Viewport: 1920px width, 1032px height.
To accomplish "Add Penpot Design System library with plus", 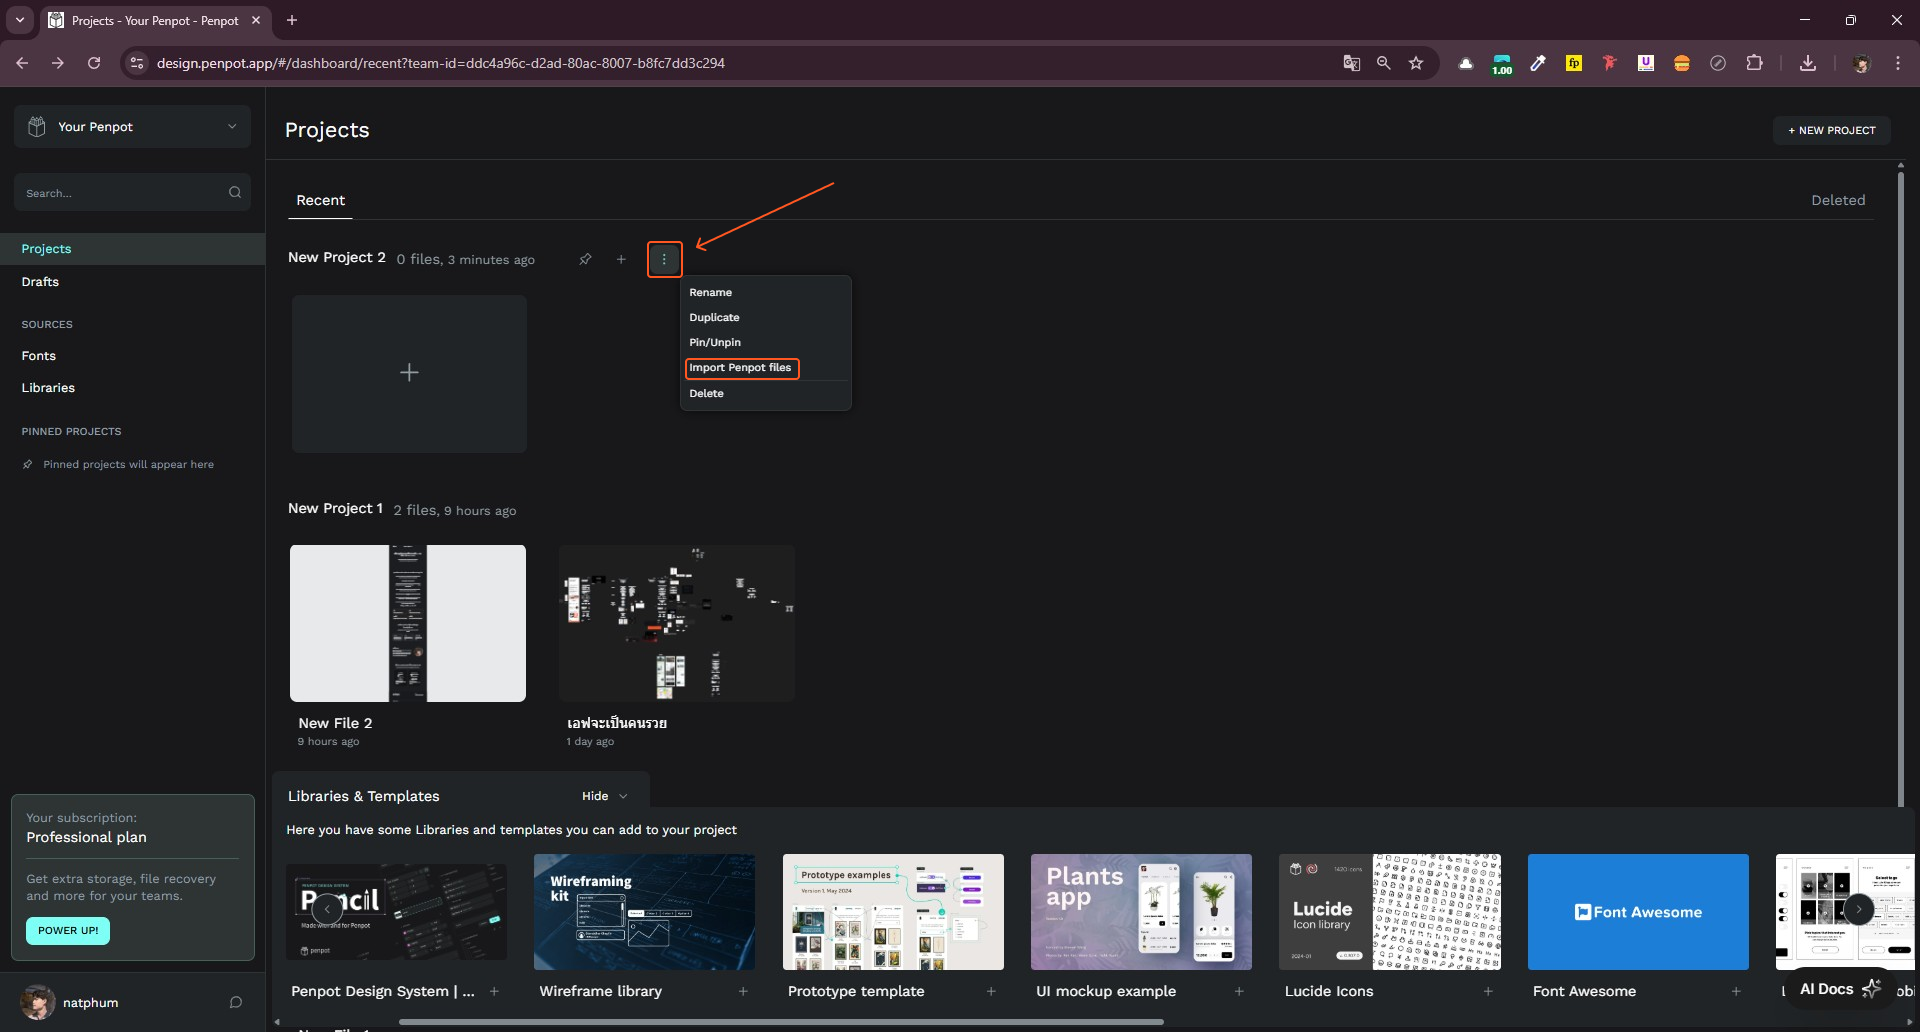I will pos(494,991).
